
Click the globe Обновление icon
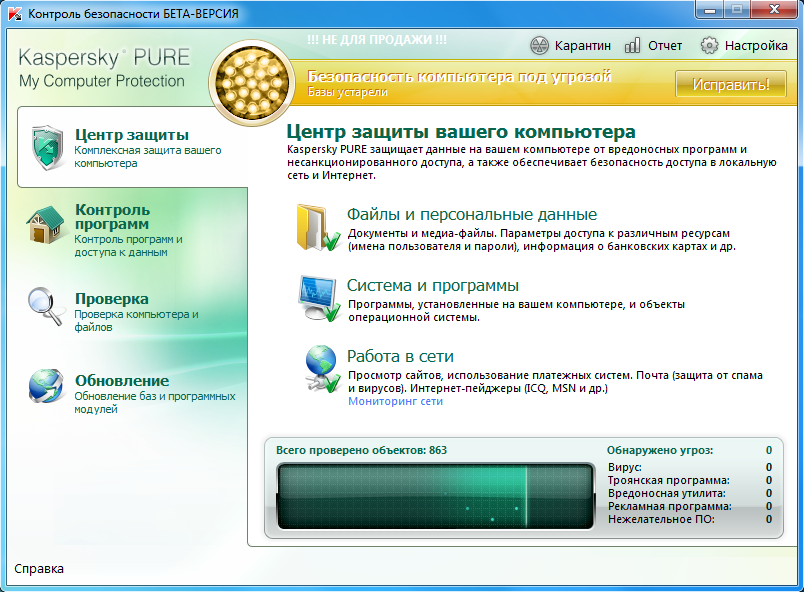coord(46,386)
